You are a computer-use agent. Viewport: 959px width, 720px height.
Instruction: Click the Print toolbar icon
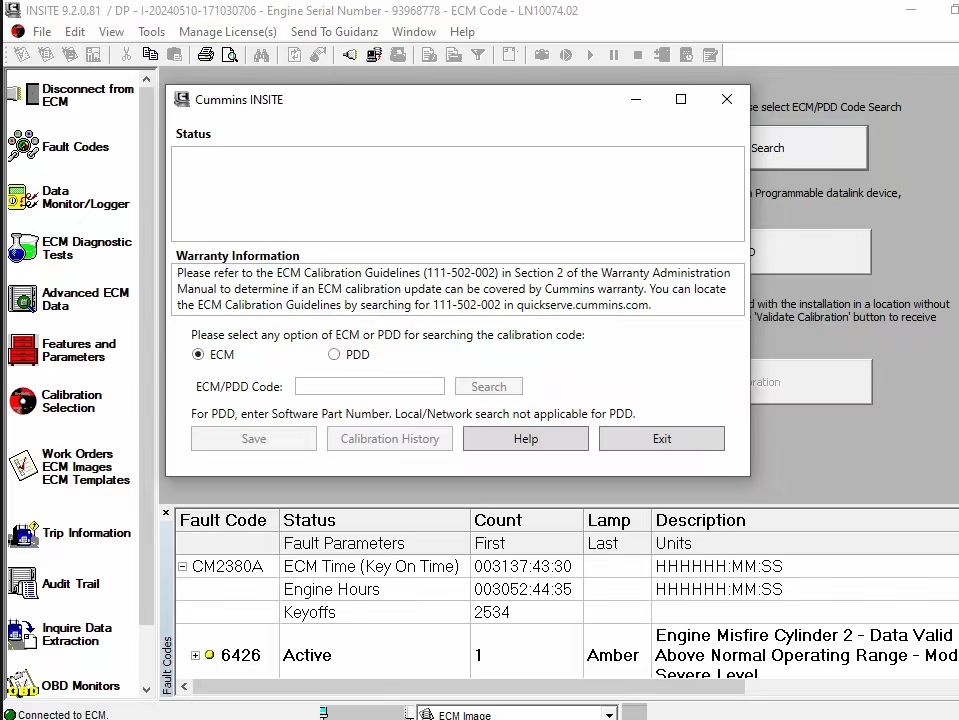pyautogui.click(x=206, y=55)
